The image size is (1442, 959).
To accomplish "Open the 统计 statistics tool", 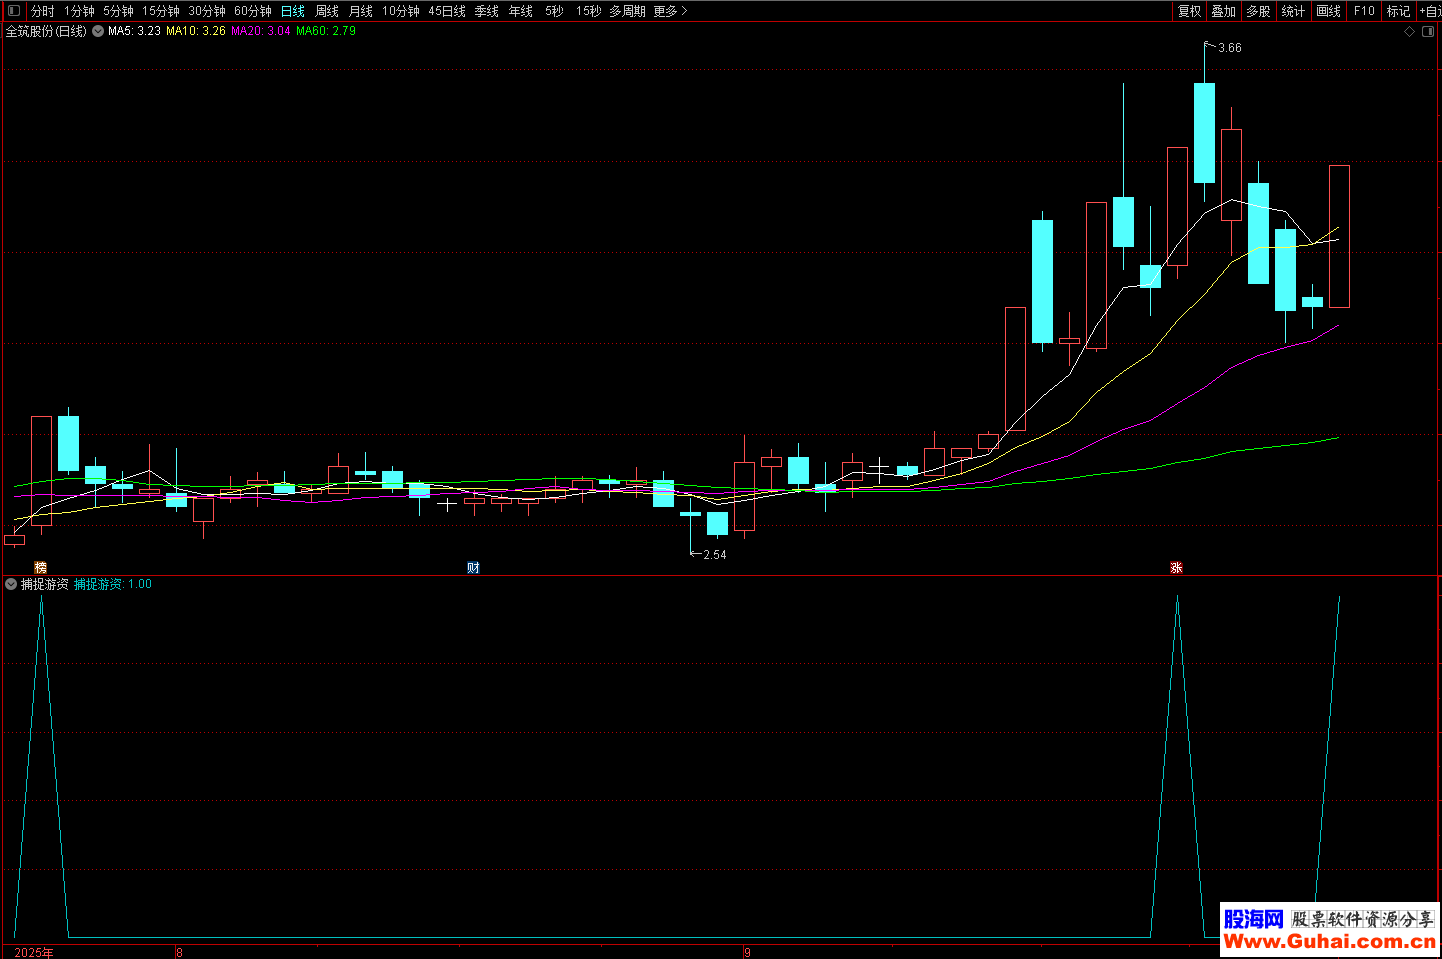I will pos(1293,11).
